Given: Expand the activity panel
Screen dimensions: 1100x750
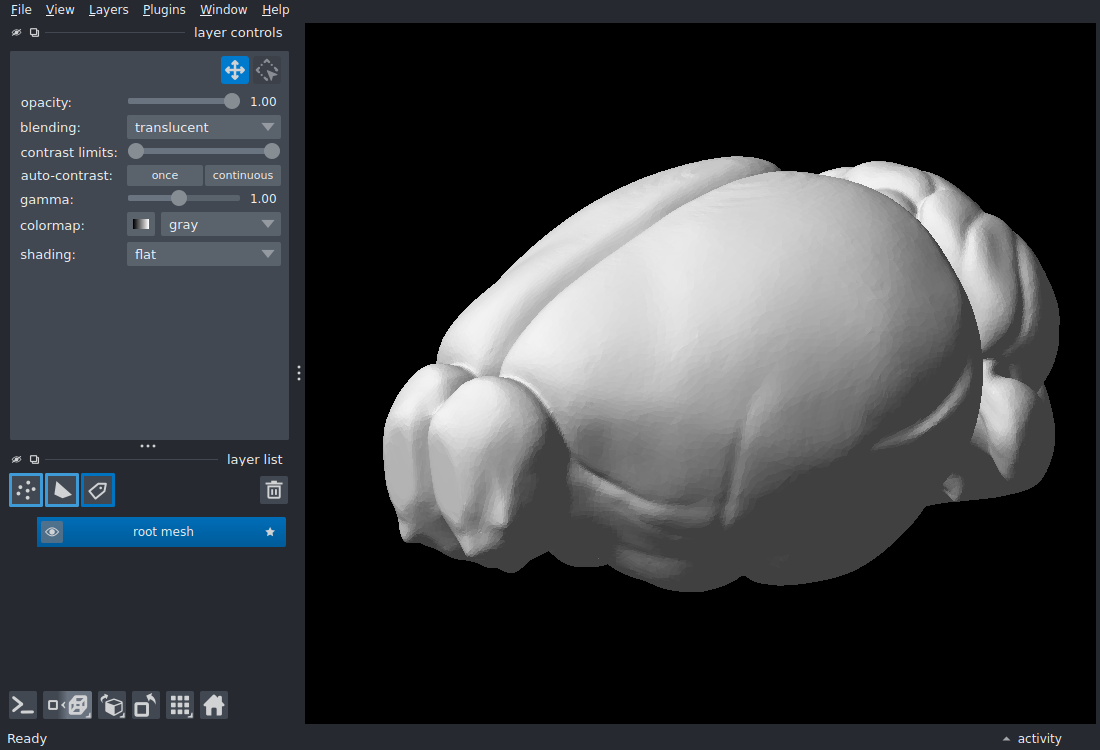Looking at the screenshot, I should 1033,739.
